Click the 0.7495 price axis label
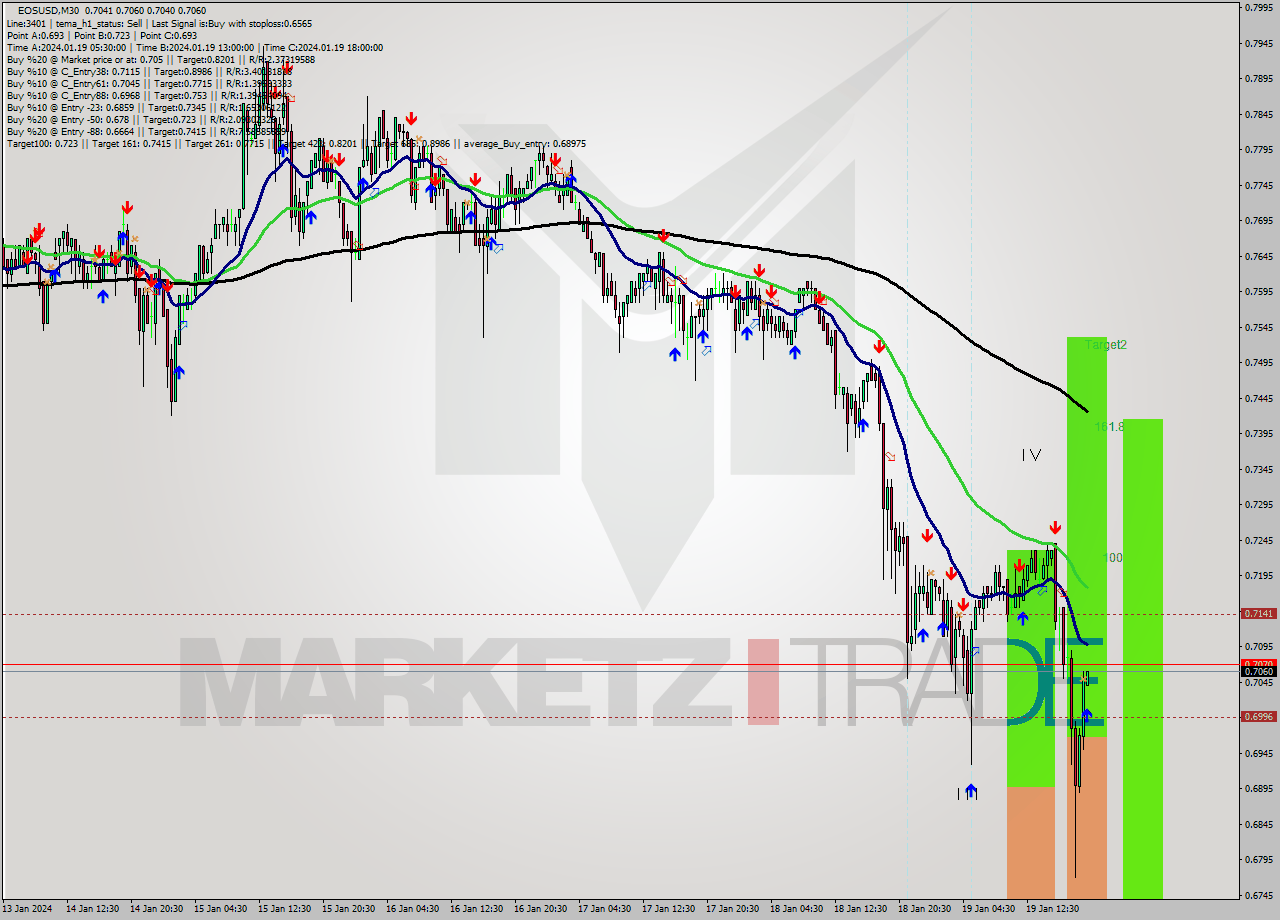This screenshot has width=1280, height=920. point(1257,363)
